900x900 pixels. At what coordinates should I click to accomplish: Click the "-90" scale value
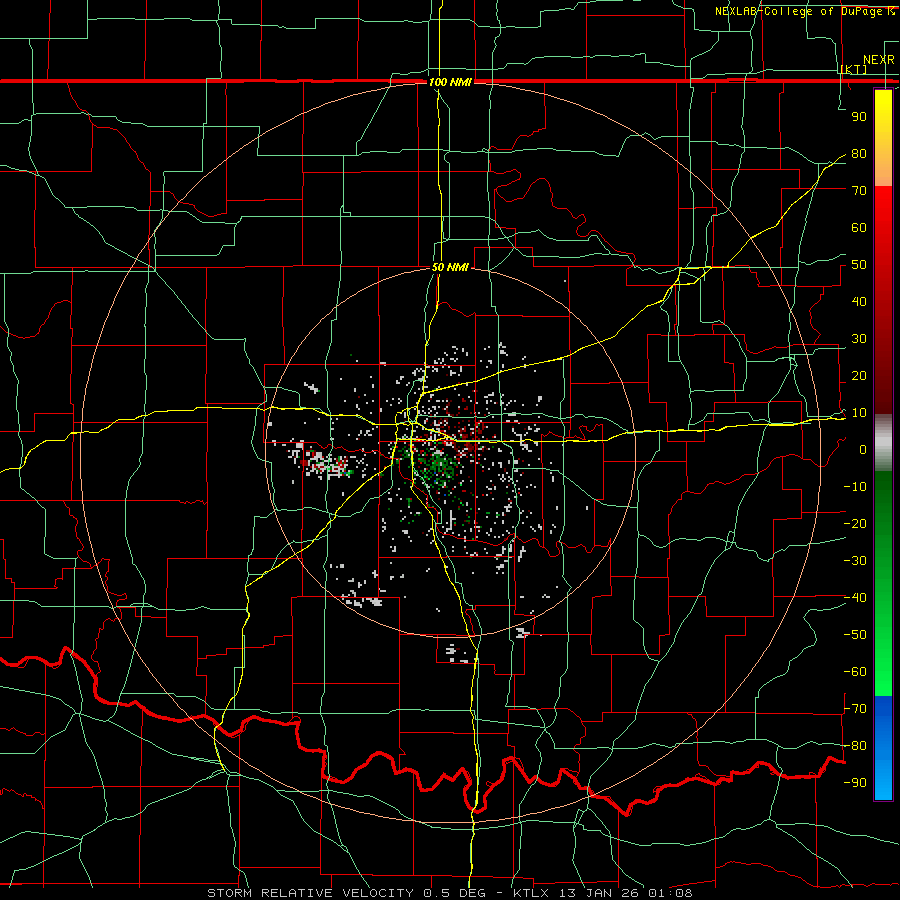click(x=855, y=783)
